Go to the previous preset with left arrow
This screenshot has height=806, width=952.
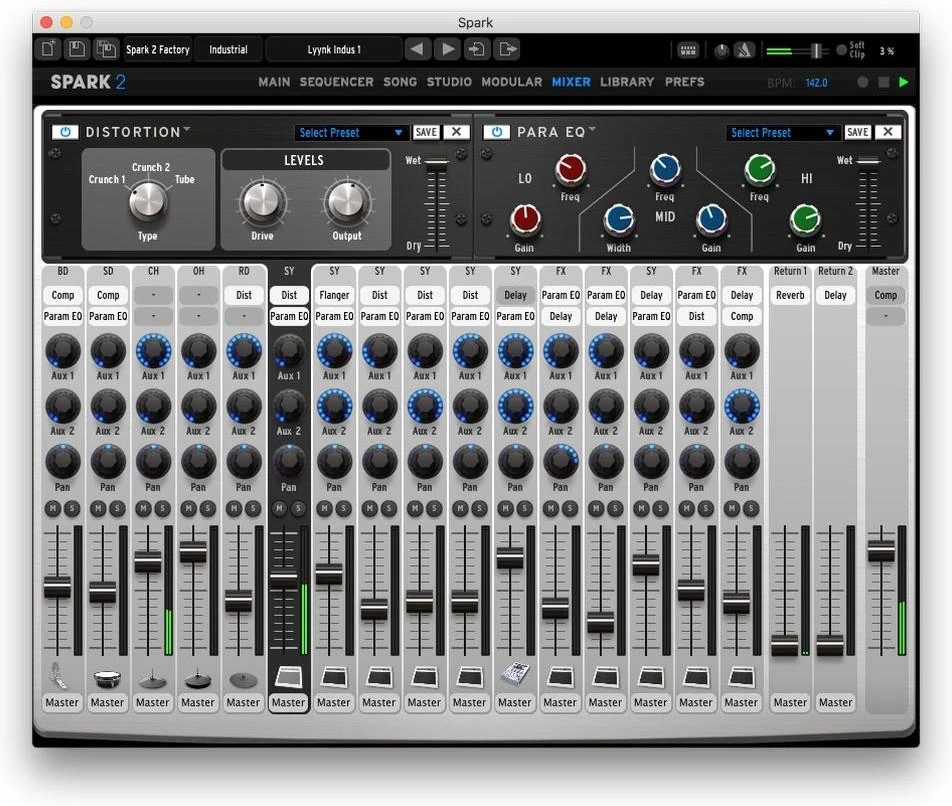click(417, 49)
